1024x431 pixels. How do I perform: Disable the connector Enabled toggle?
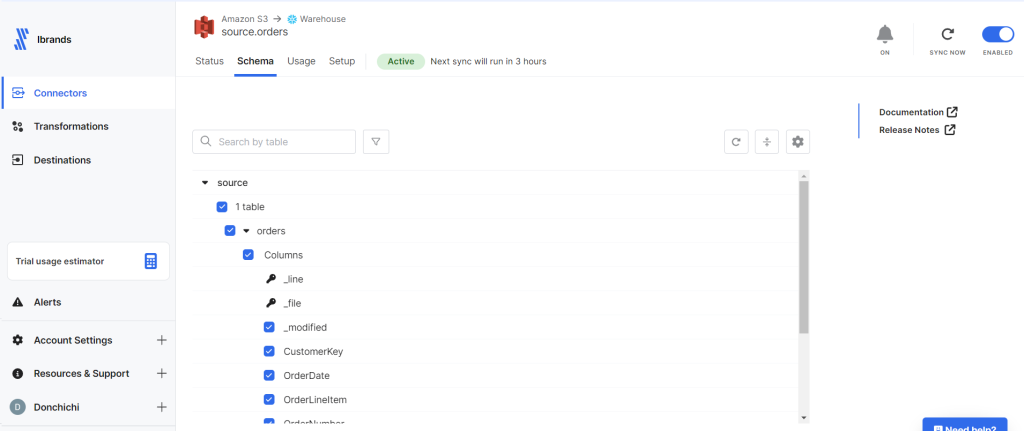click(997, 34)
